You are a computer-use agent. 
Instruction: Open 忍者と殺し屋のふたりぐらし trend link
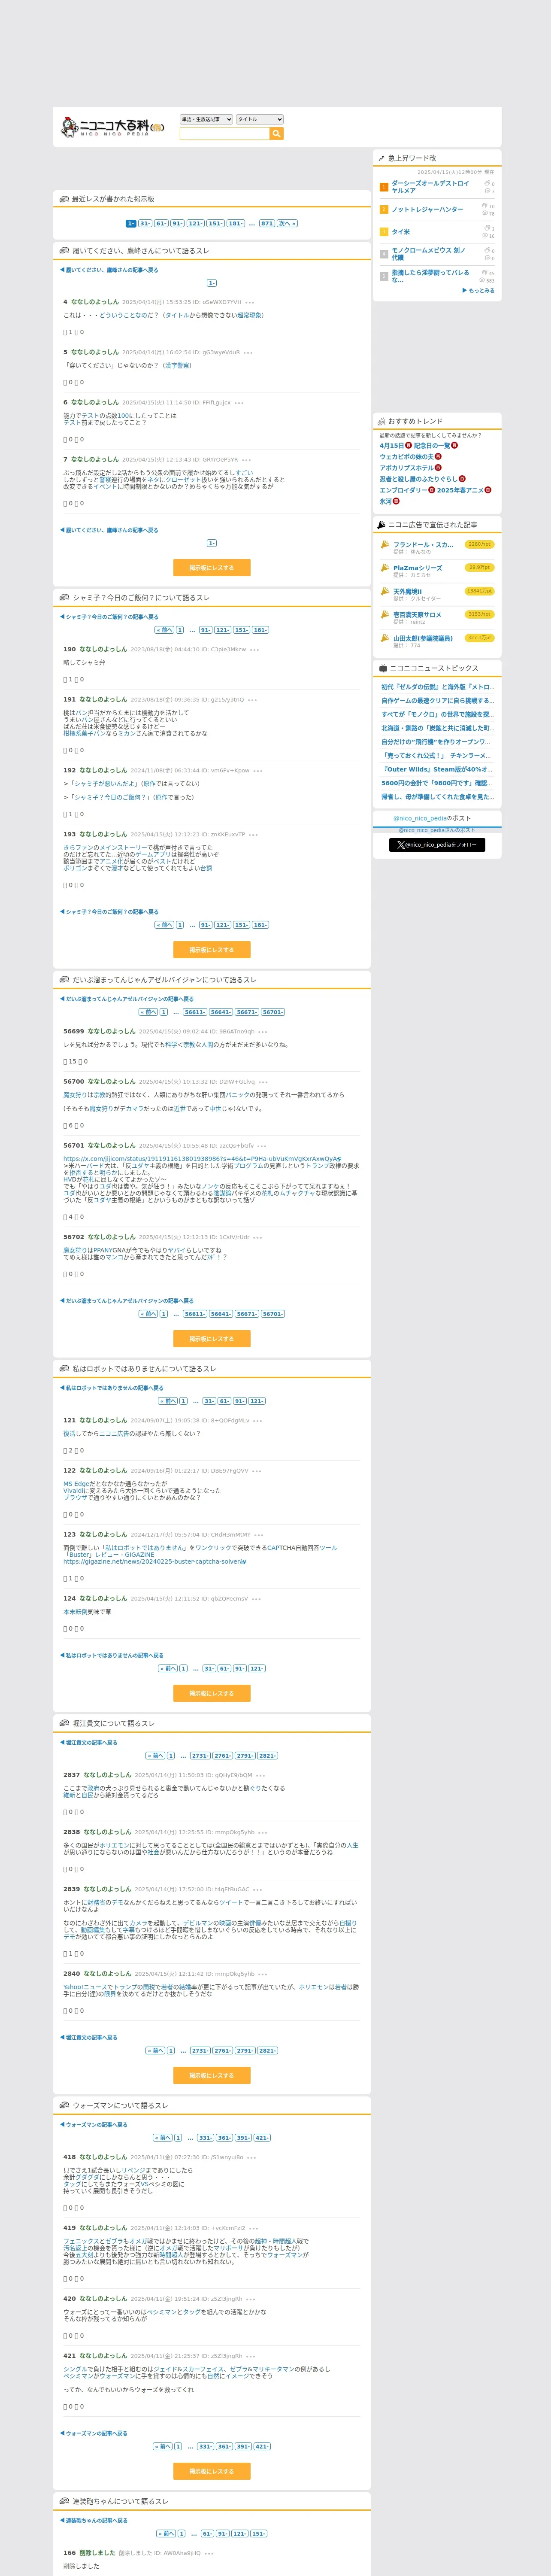coord(418,479)
